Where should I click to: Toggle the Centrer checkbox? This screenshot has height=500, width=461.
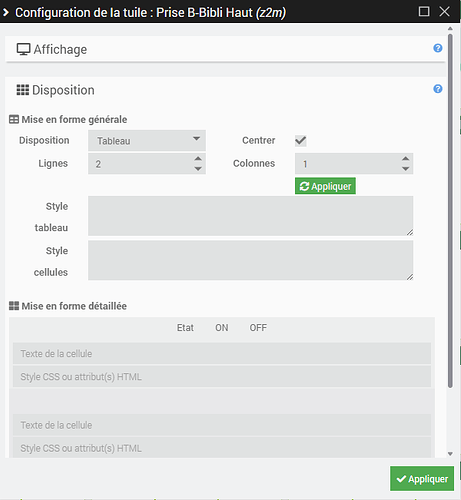[x=300, y=141]
